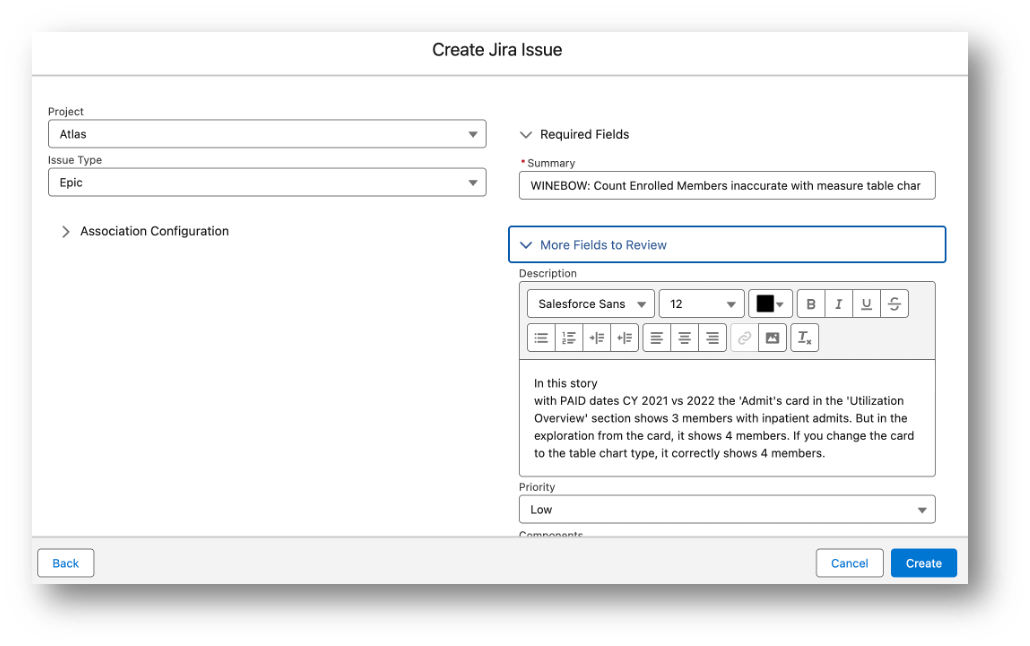Insert a numbered list
This screenshot has width=1030, height=646.
click(x=569, y=338)
